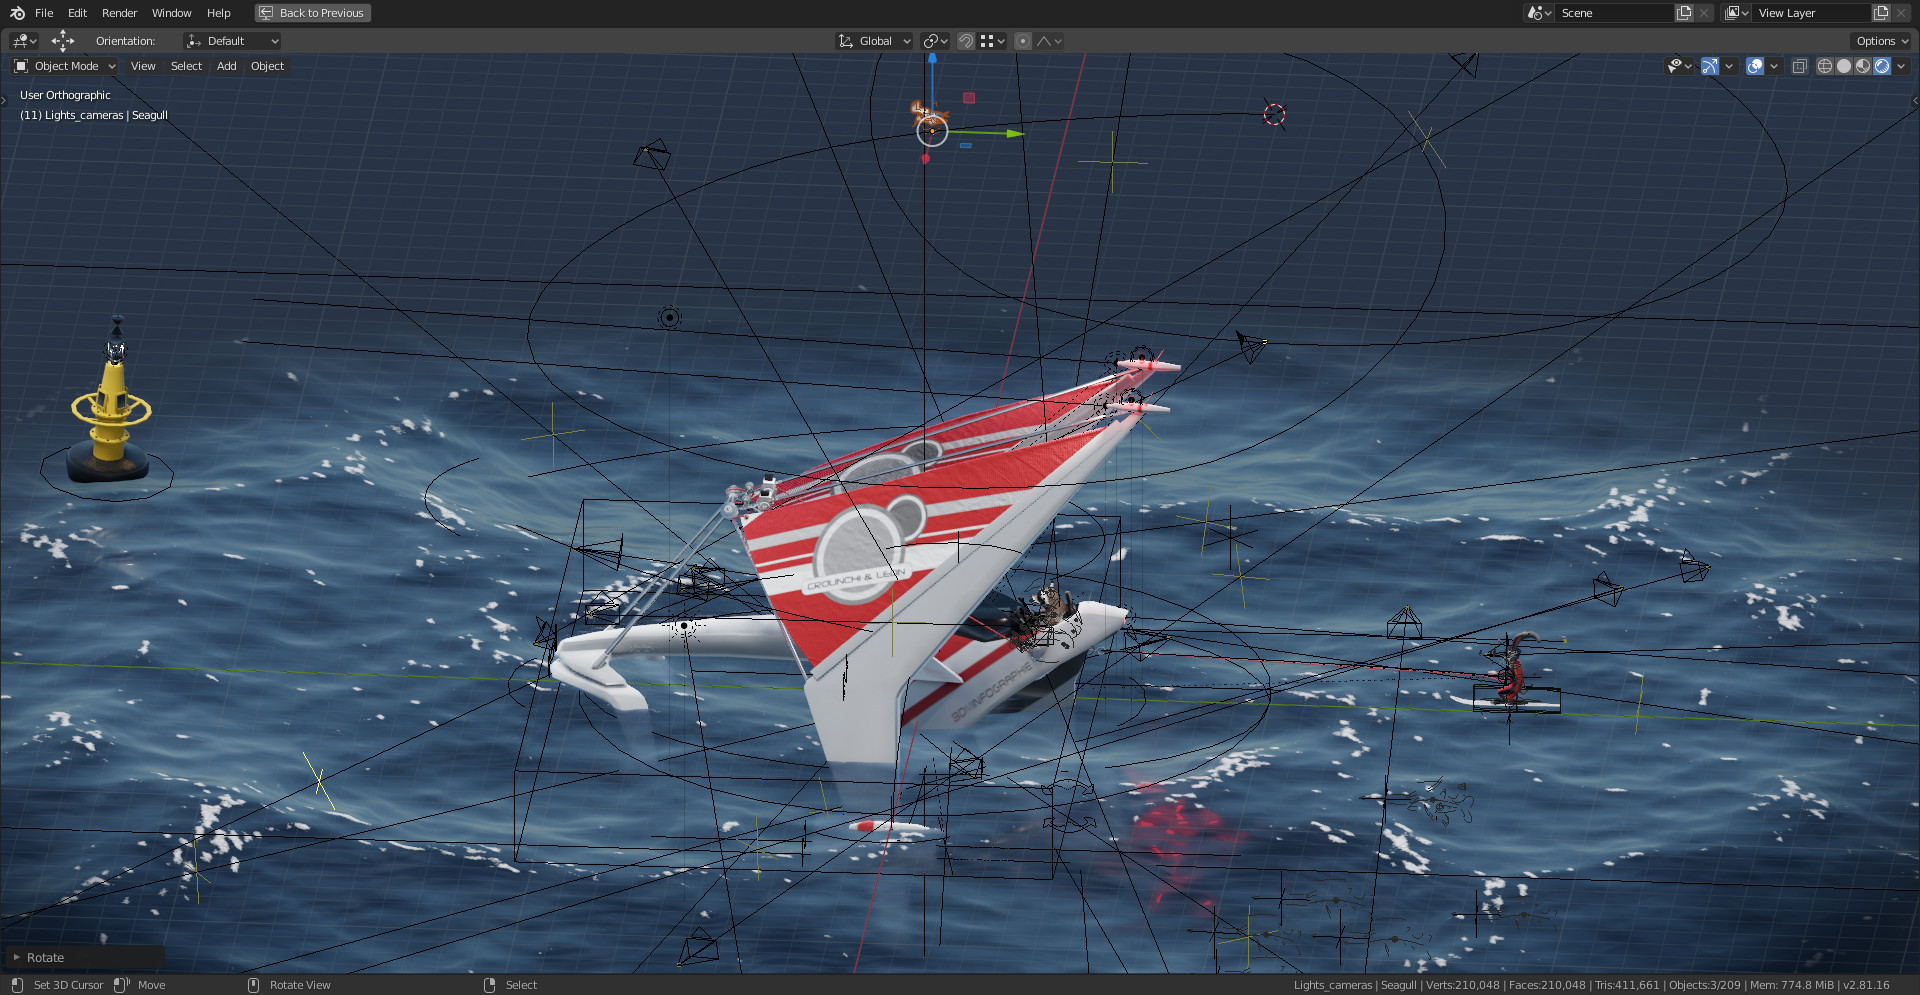Click the Select right-mouse status icon

tap(489, 985)
